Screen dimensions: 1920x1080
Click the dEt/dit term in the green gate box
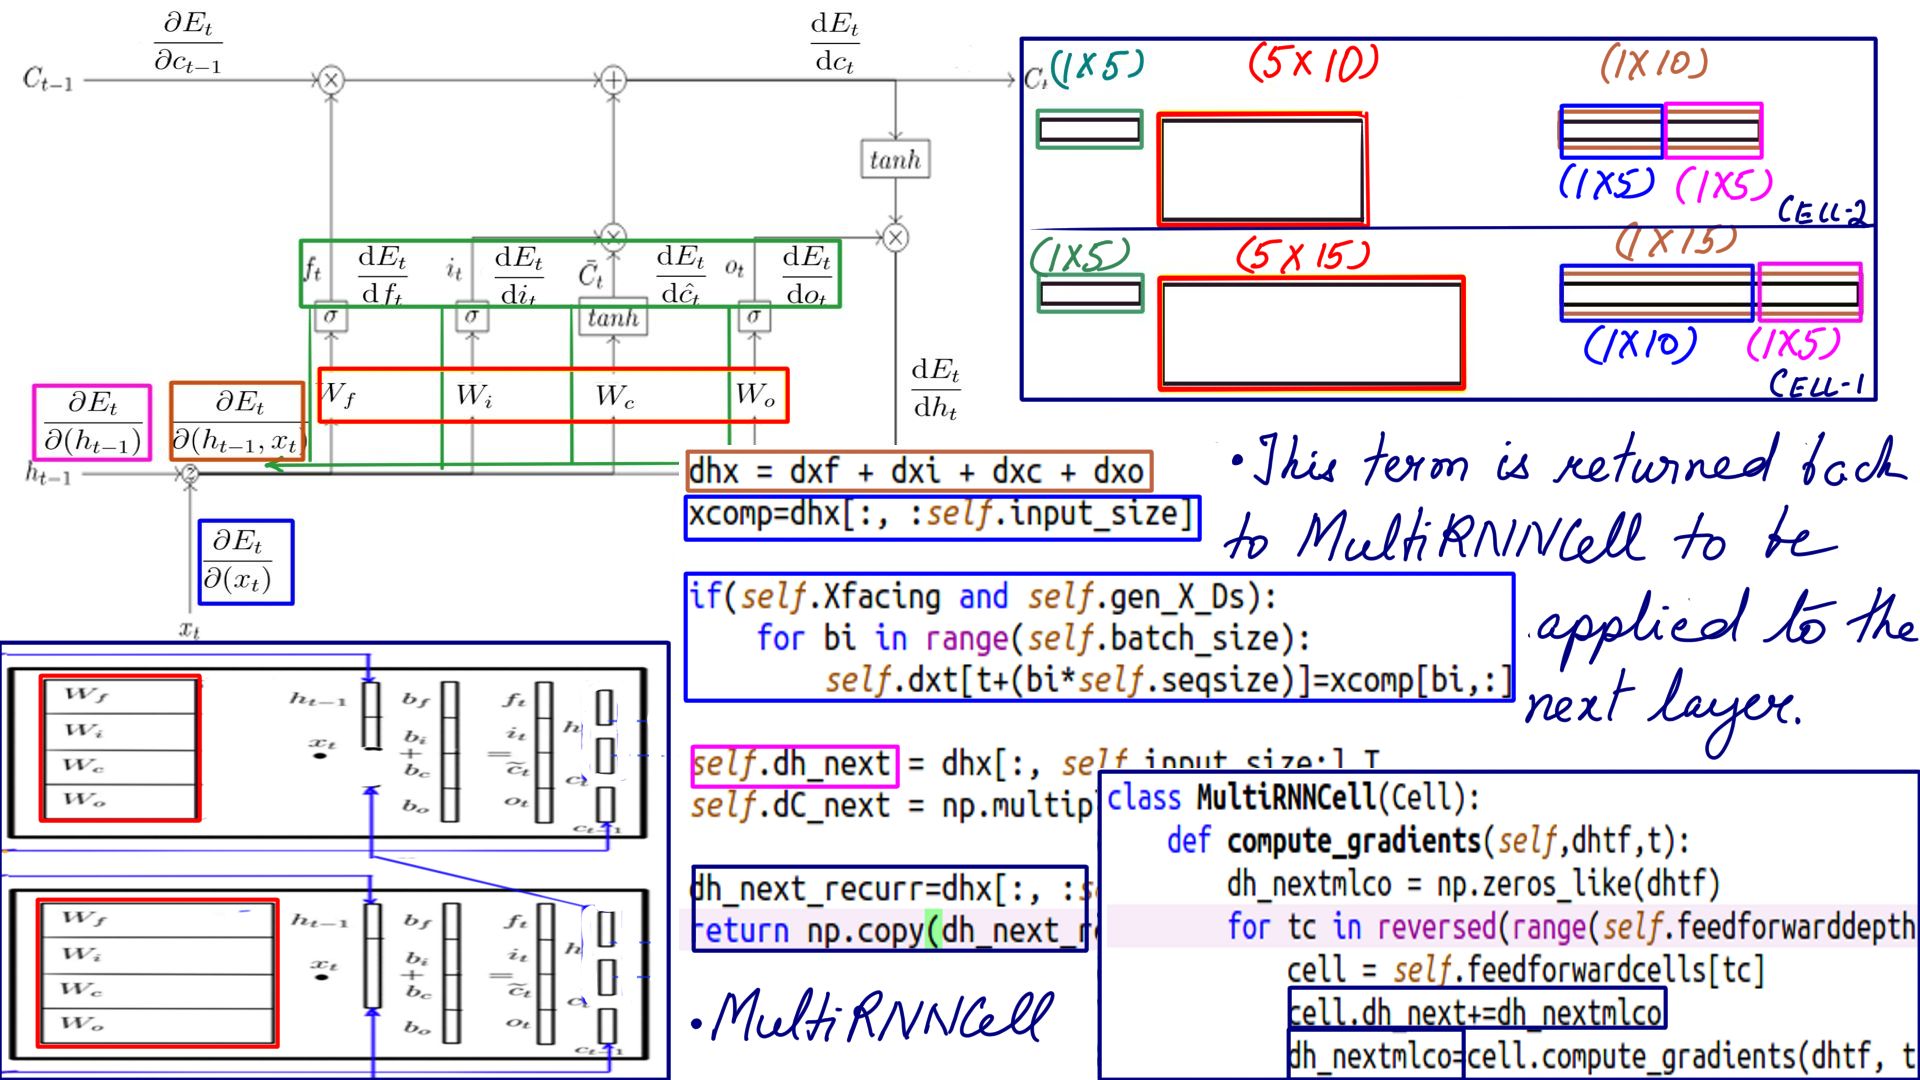518,274
